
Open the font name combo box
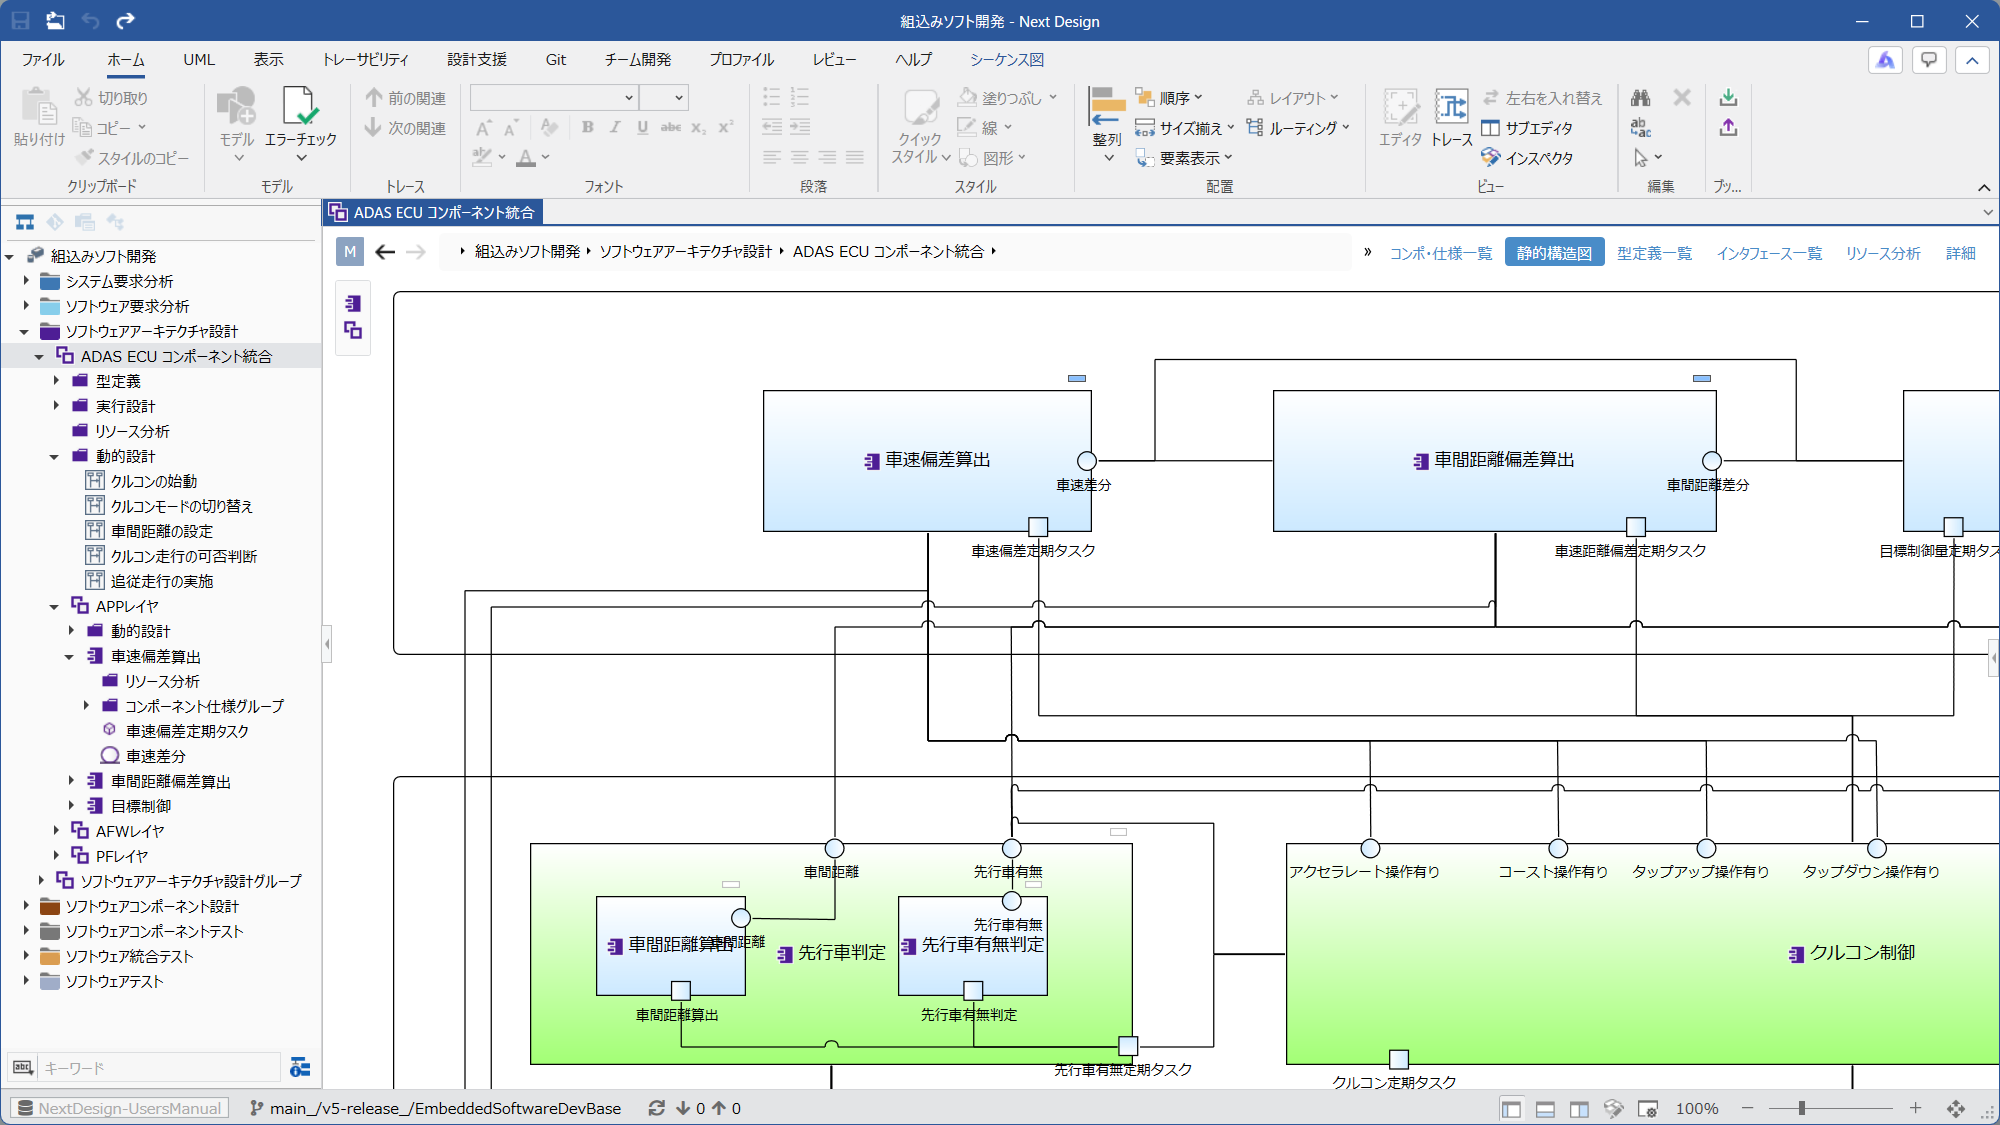pyautogui.click(x=553, y=97)
